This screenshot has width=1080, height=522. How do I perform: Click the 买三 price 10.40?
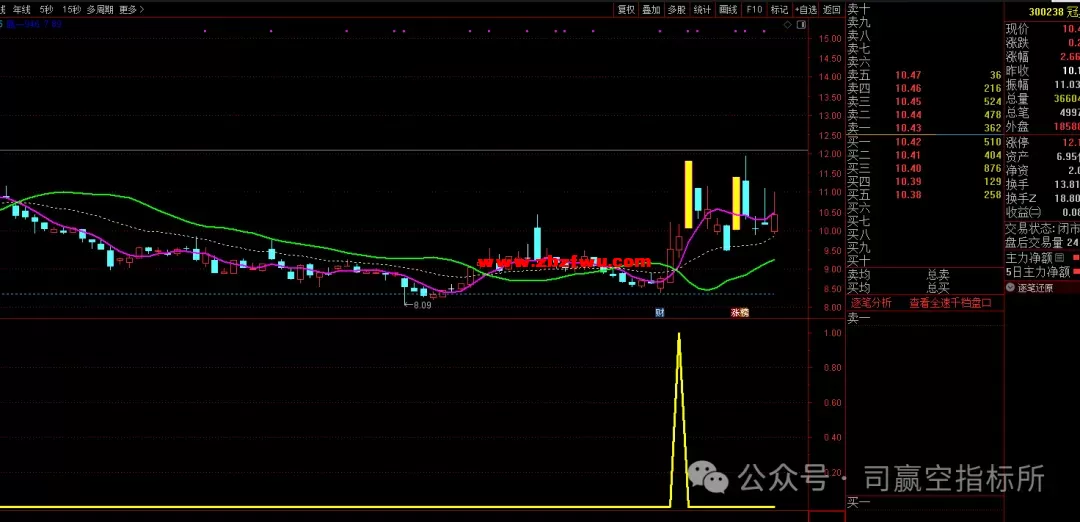click(908, 168)
